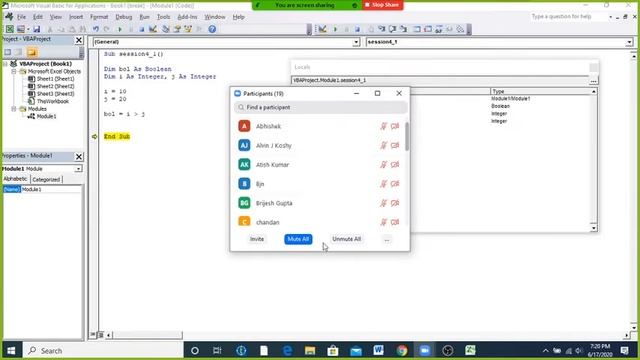
Task: Click the ellipsis button in the Locals window
Action: [593, 80]
